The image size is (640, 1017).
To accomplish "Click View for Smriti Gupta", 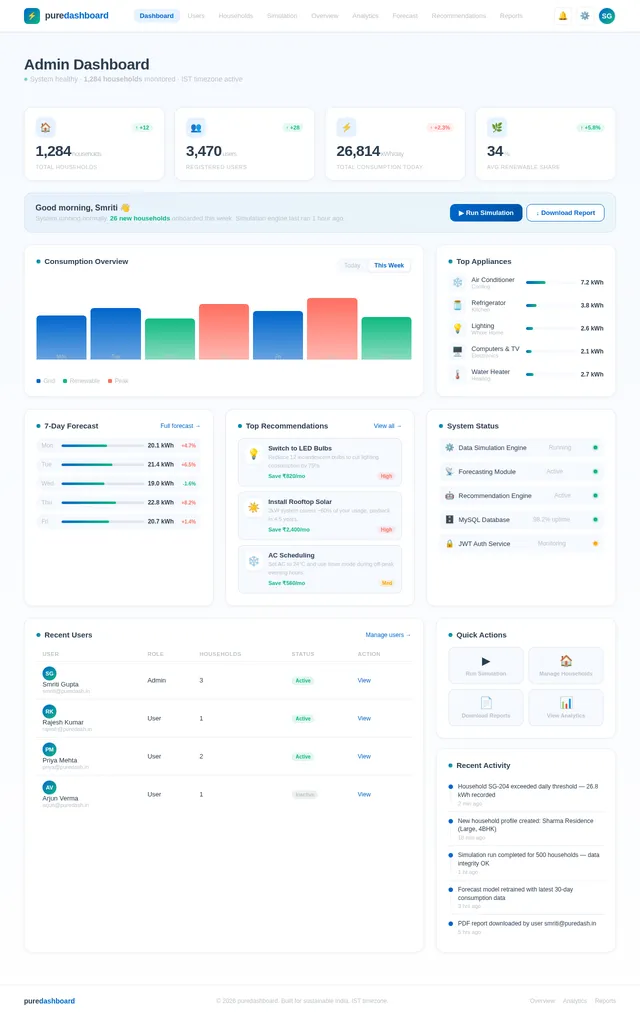I will click(x=364, y=680).
